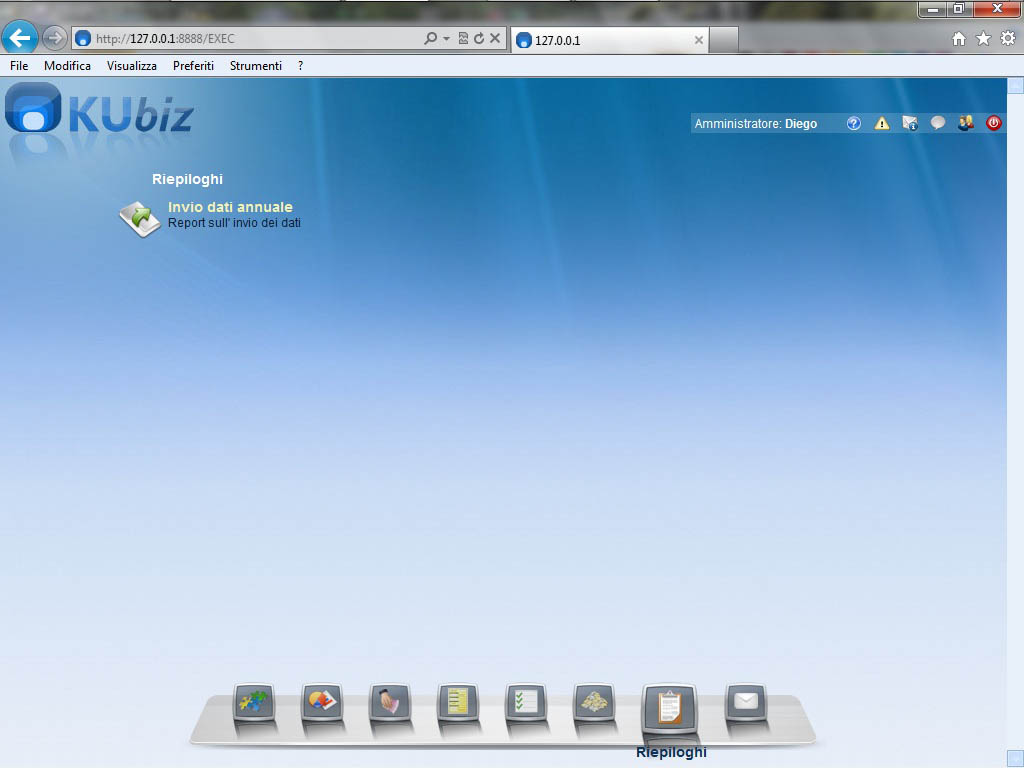
Task: Expand the address bar search dropdown arrow
Action: pos(446,39)
